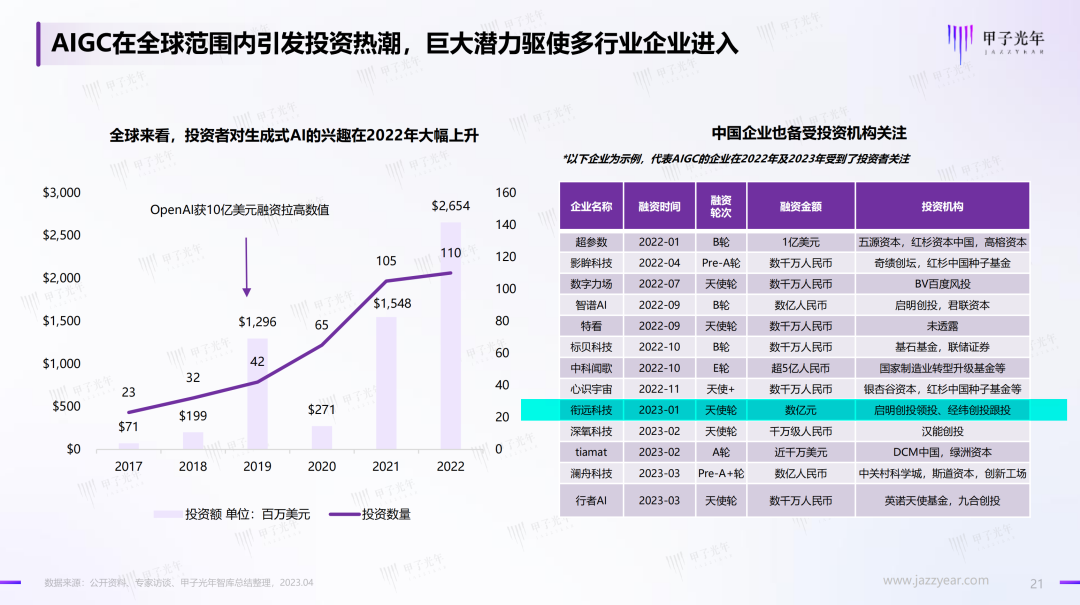Click the E轮 round cell
1080x605 pixels.
720,368
